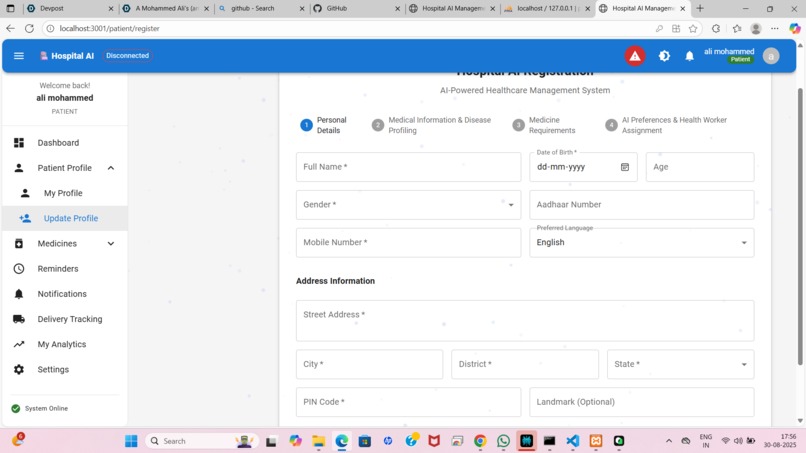Open the hamburger menu in header
The image size is (806, 453).
[x=19, y=56]
